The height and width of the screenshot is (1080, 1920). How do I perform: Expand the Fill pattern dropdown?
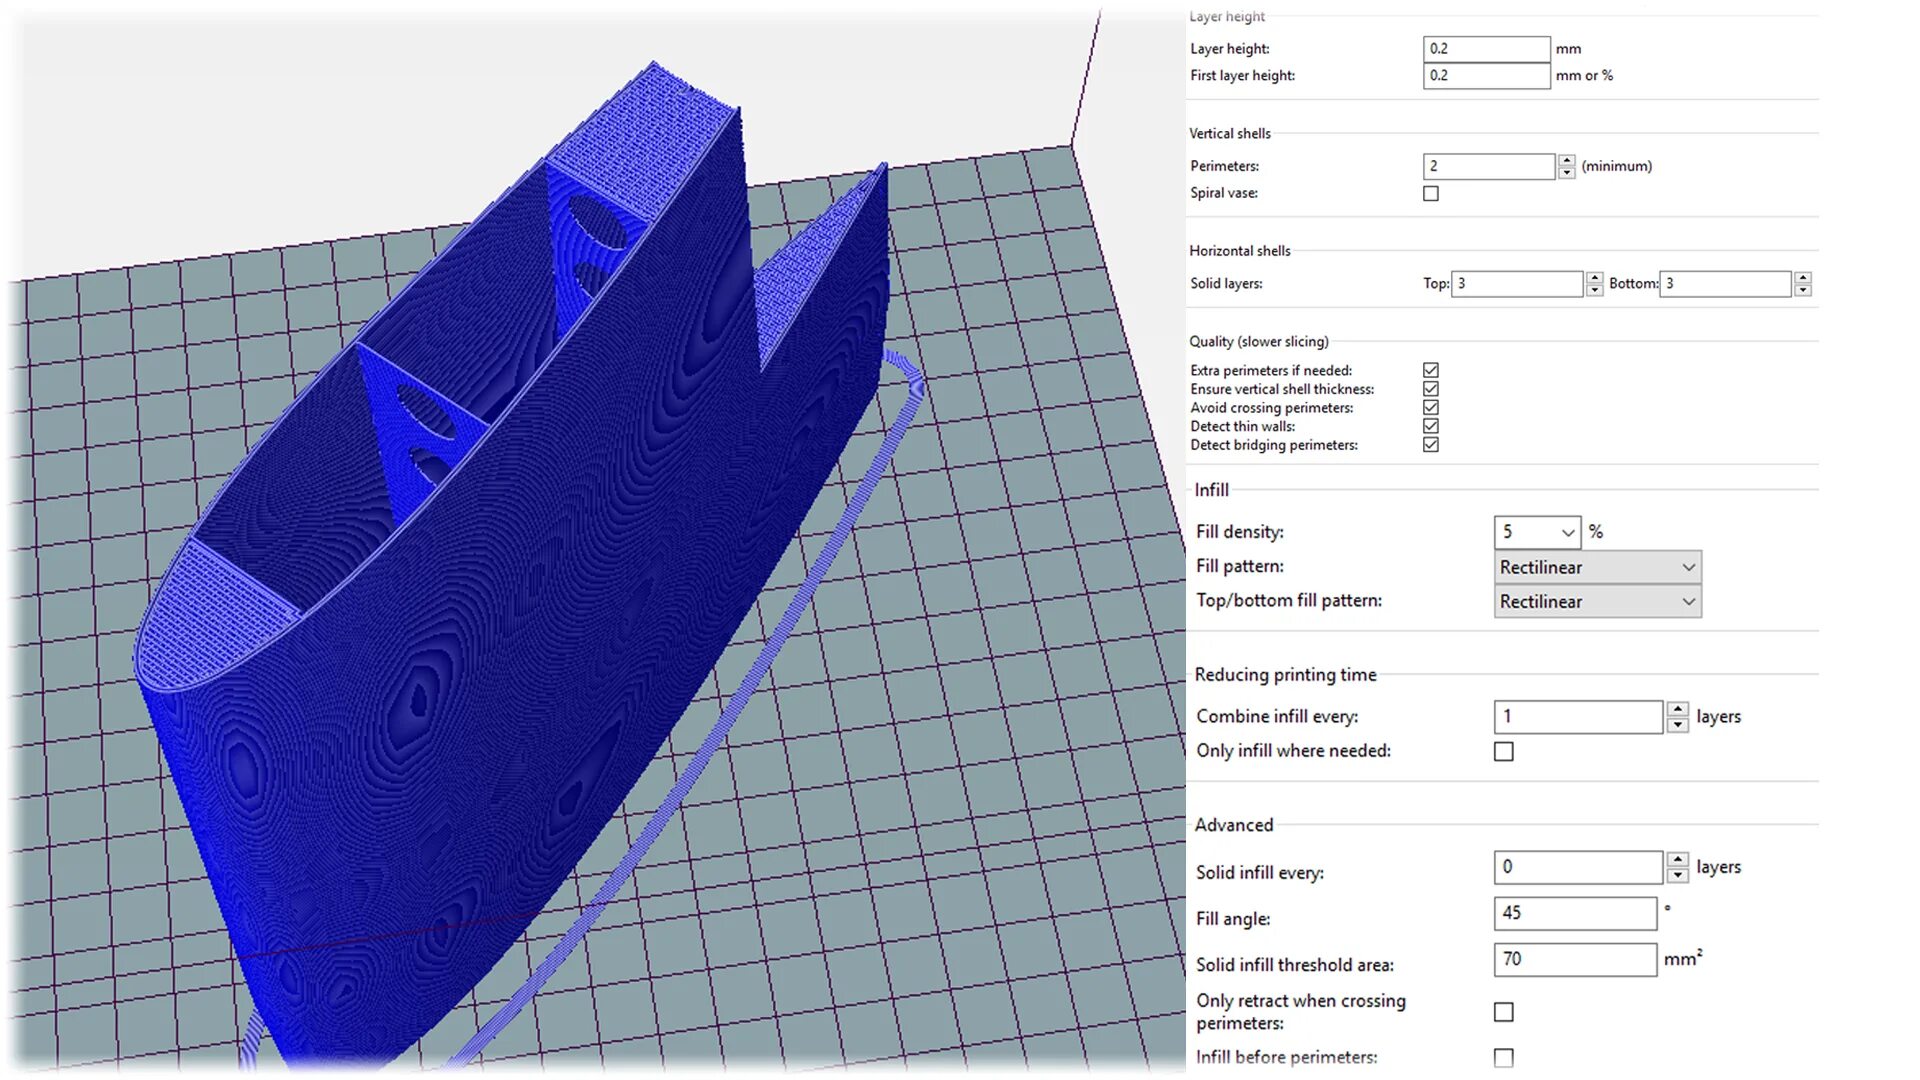[1688, 567]
